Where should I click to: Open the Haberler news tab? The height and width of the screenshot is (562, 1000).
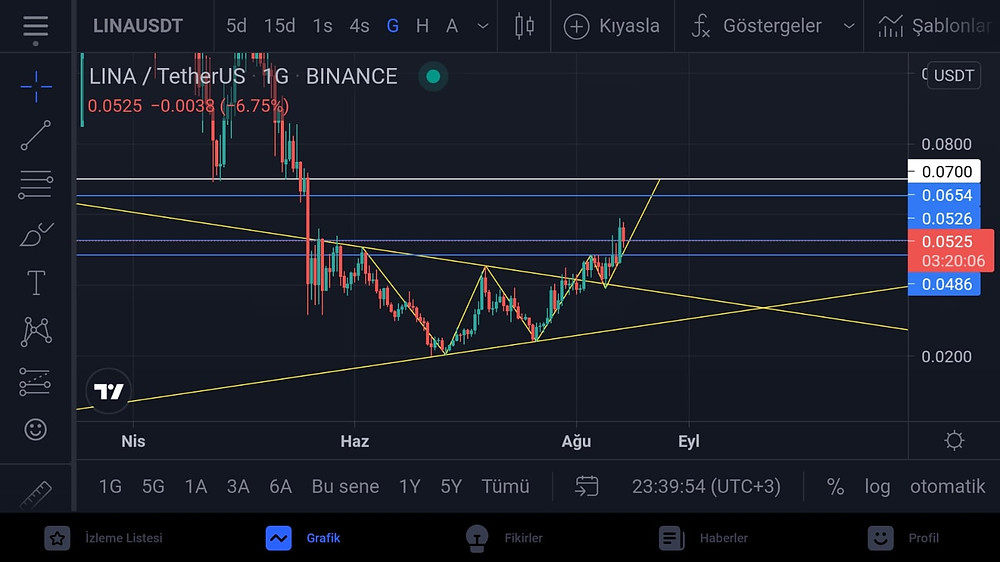point(703,538)
